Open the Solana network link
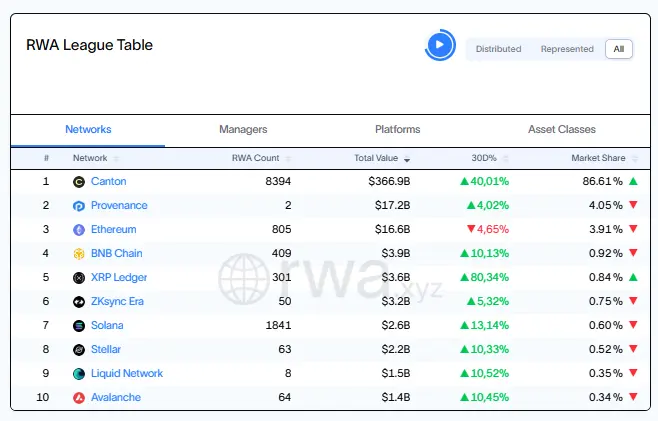Image resolution: width=658 pixels, height=421 pixels. pyautogui.click(x=107, y=325)
